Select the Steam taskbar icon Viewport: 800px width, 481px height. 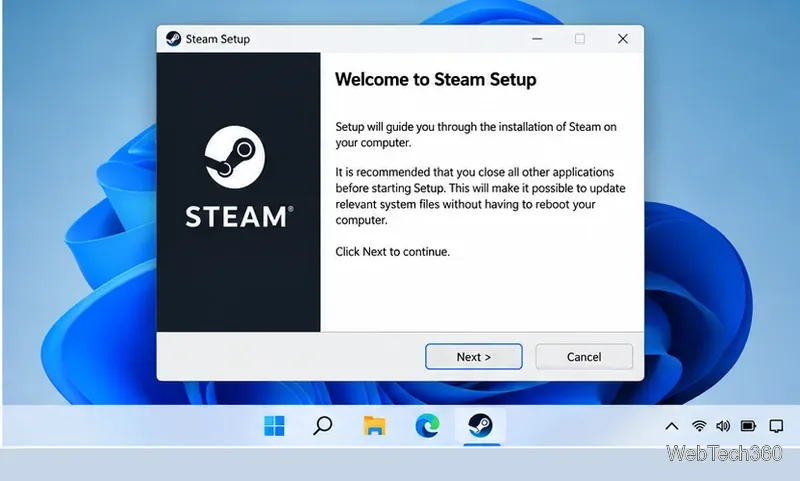pyautogui.click(x=481, y=425)
